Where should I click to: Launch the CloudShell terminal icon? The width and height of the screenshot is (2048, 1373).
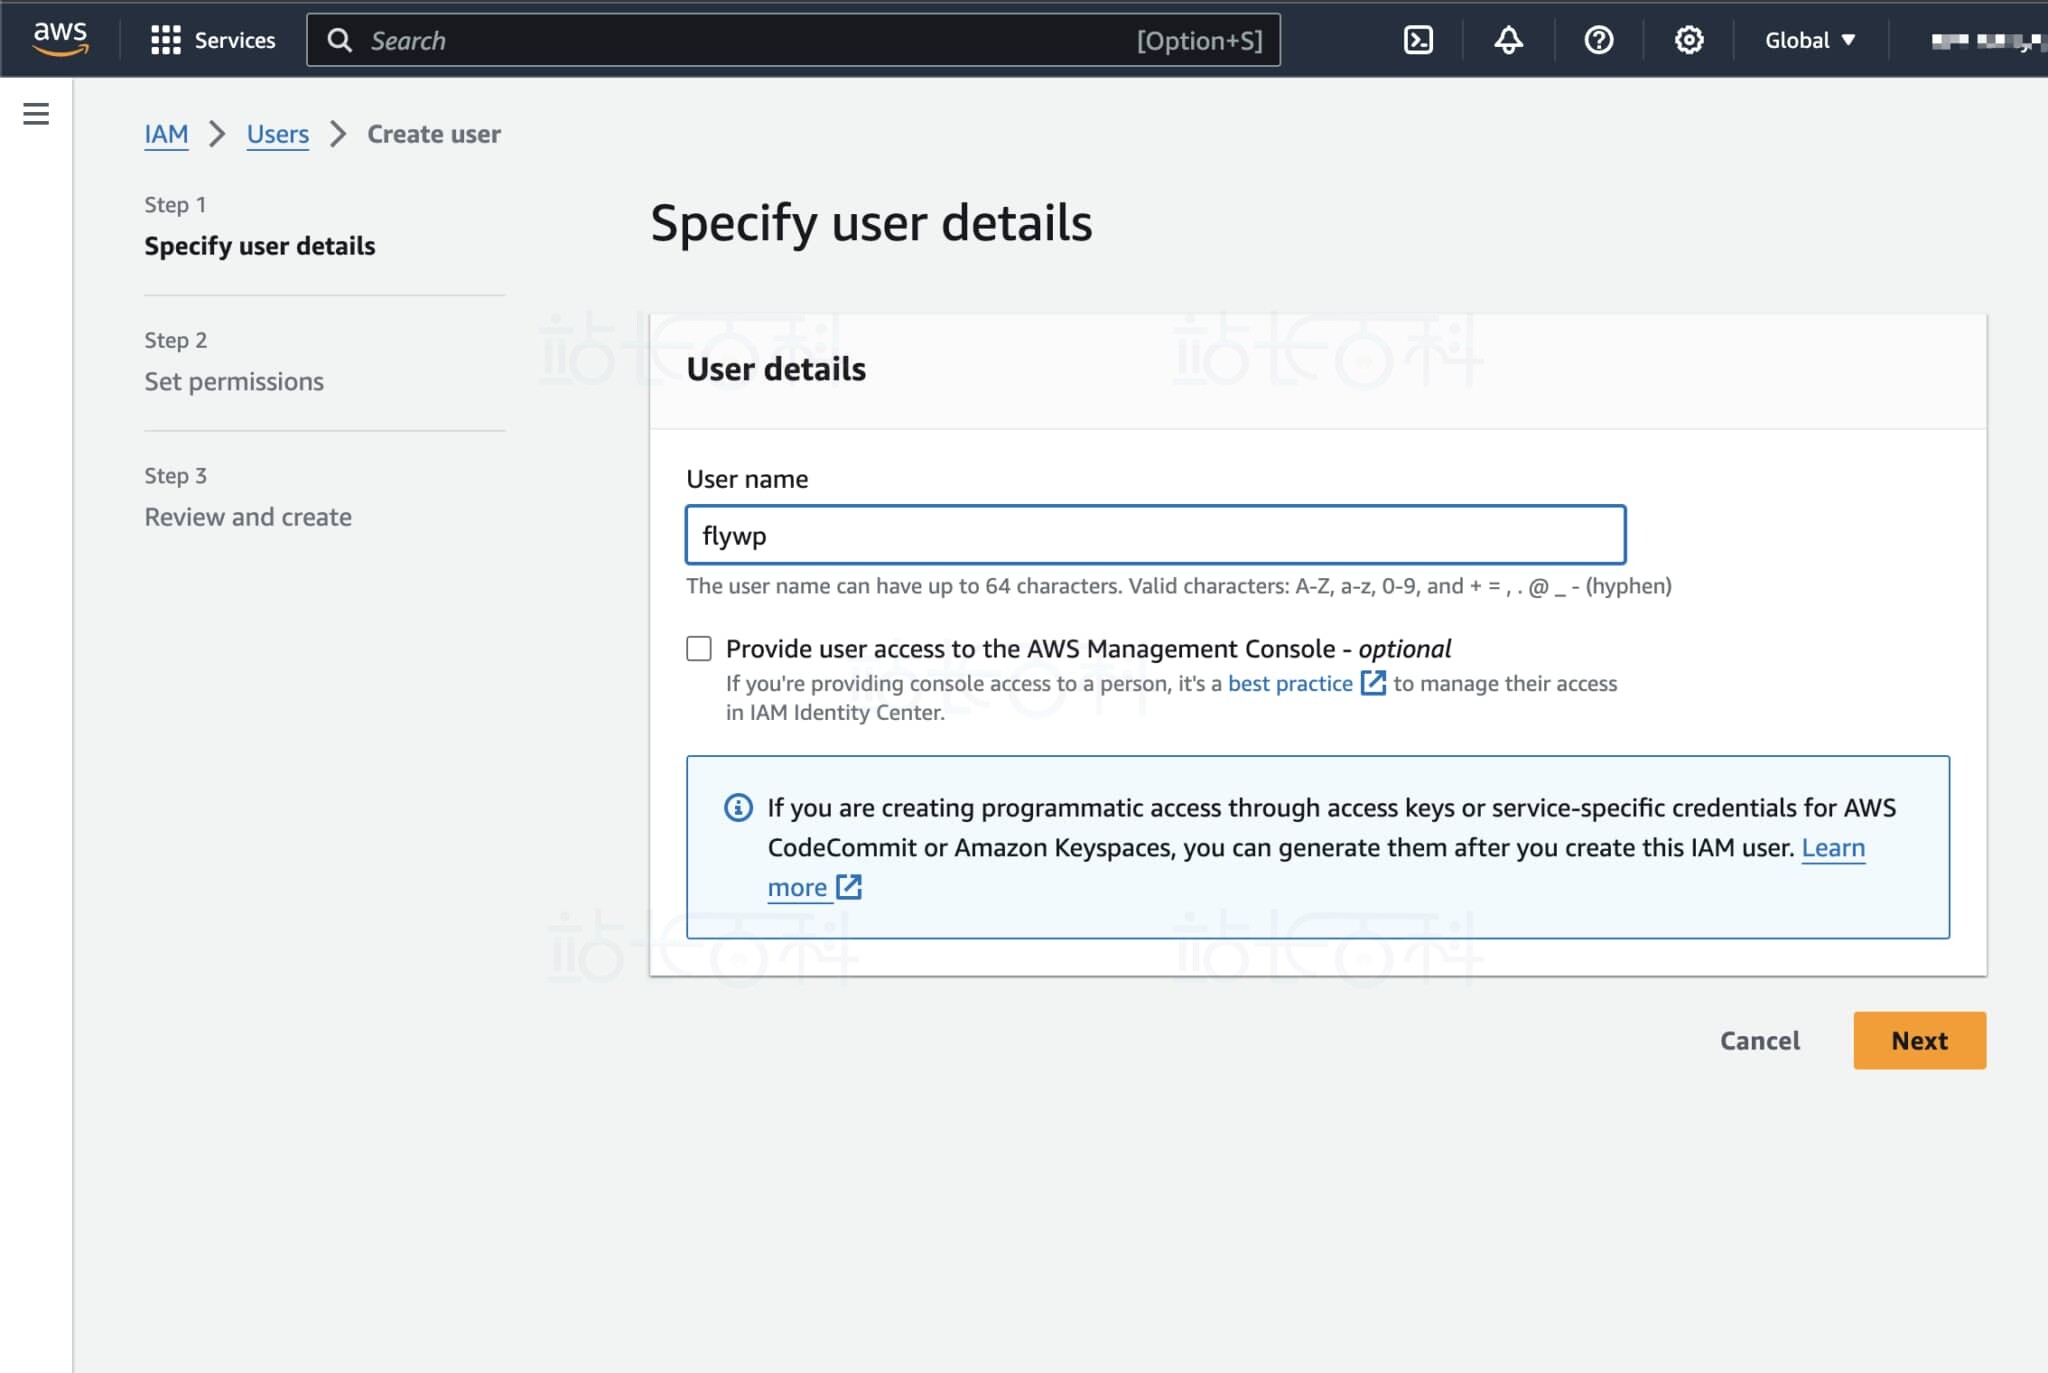coord(1418,40)
